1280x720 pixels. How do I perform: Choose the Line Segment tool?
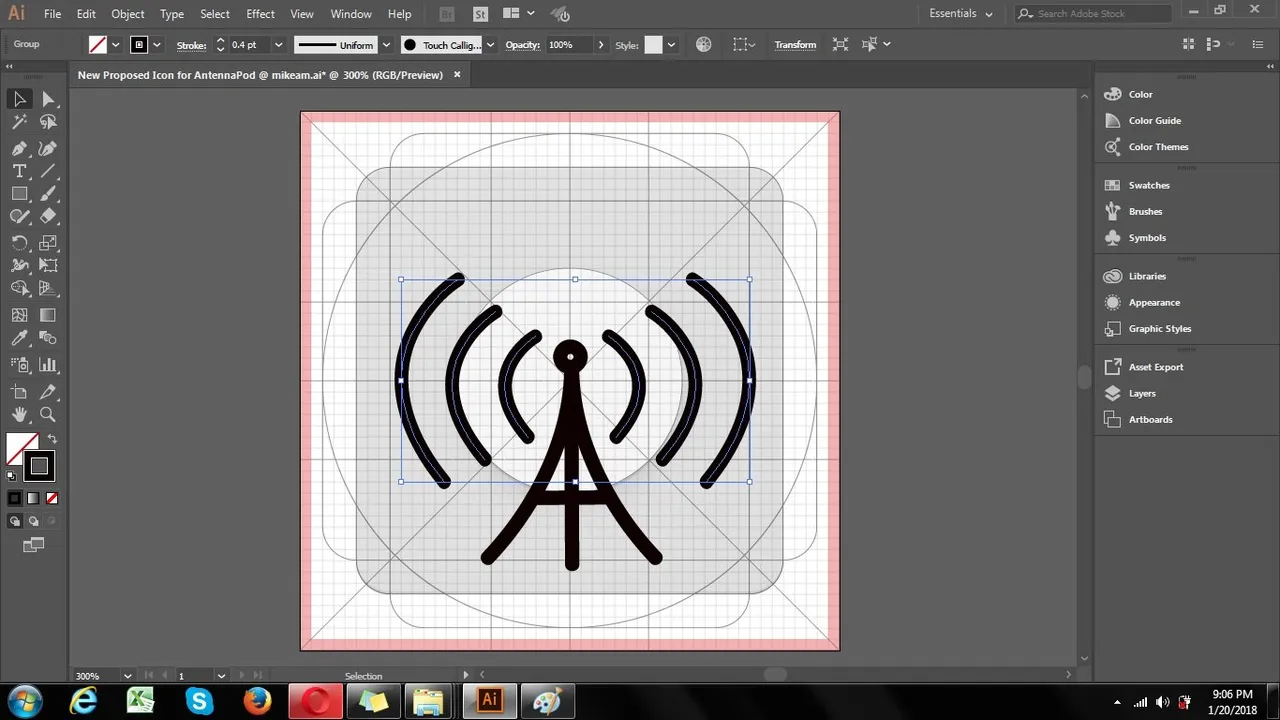[48, 171]
